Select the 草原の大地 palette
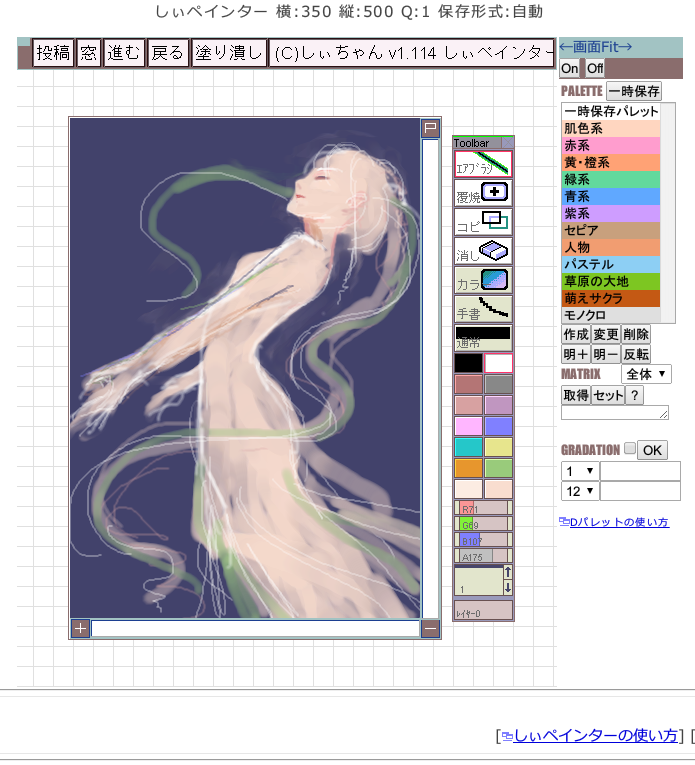This screenshot has height=765, width=695. pyautogui.click(x=611, y=282)
